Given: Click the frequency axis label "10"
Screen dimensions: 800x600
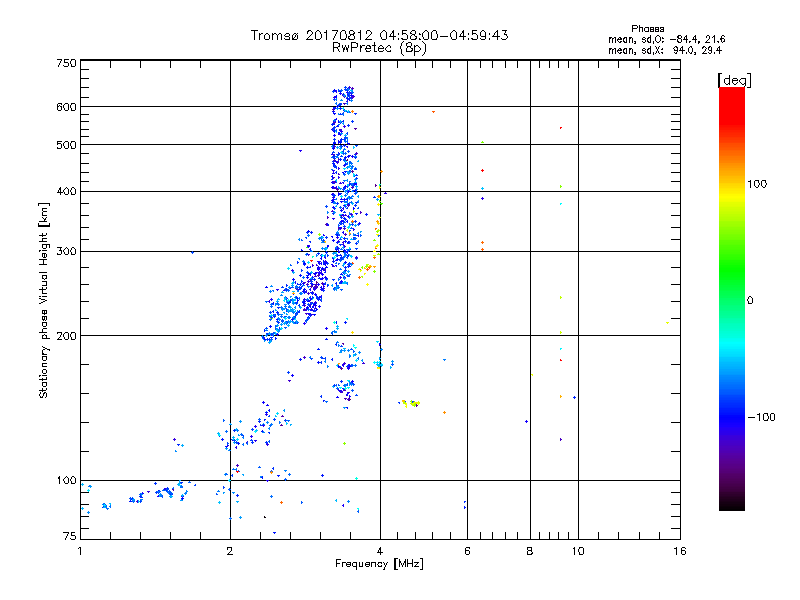Looking at the screenshot, I should (x=578, y=551).
